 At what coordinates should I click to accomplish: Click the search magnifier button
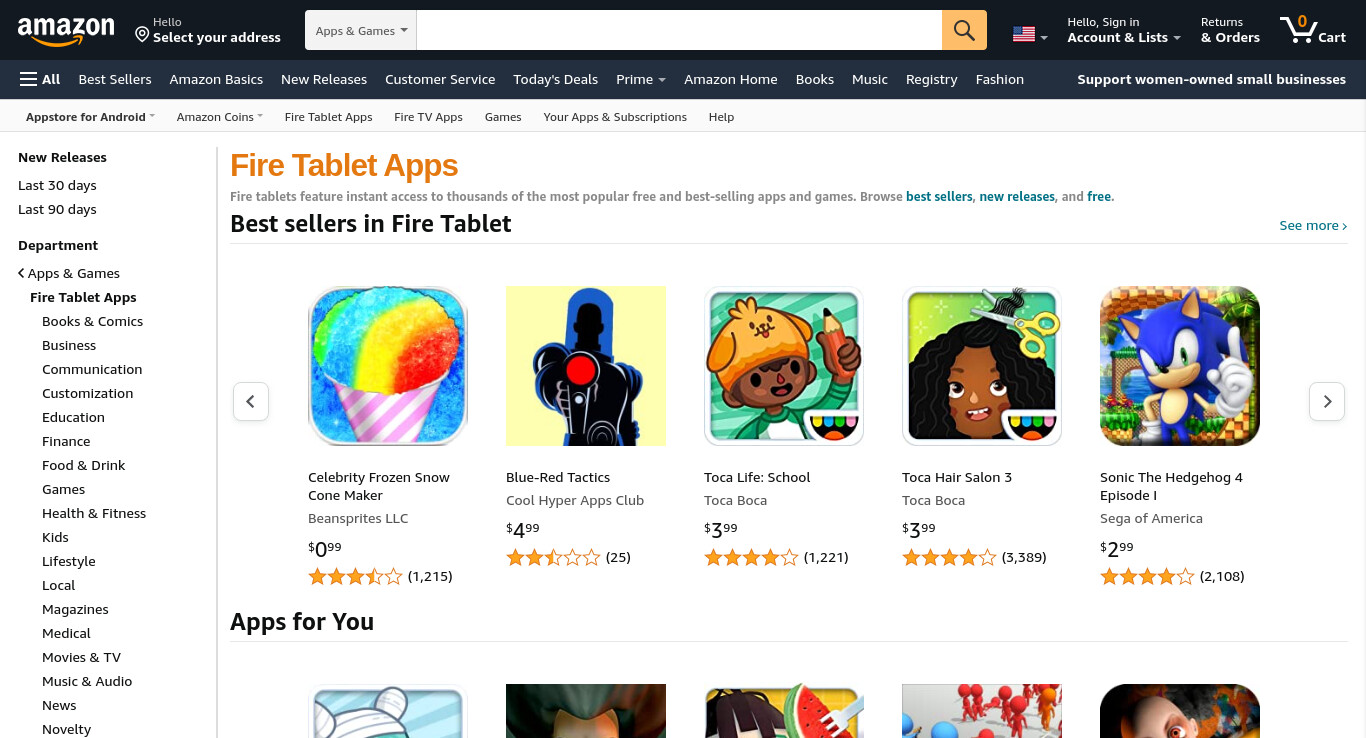(x=964, y=30)
